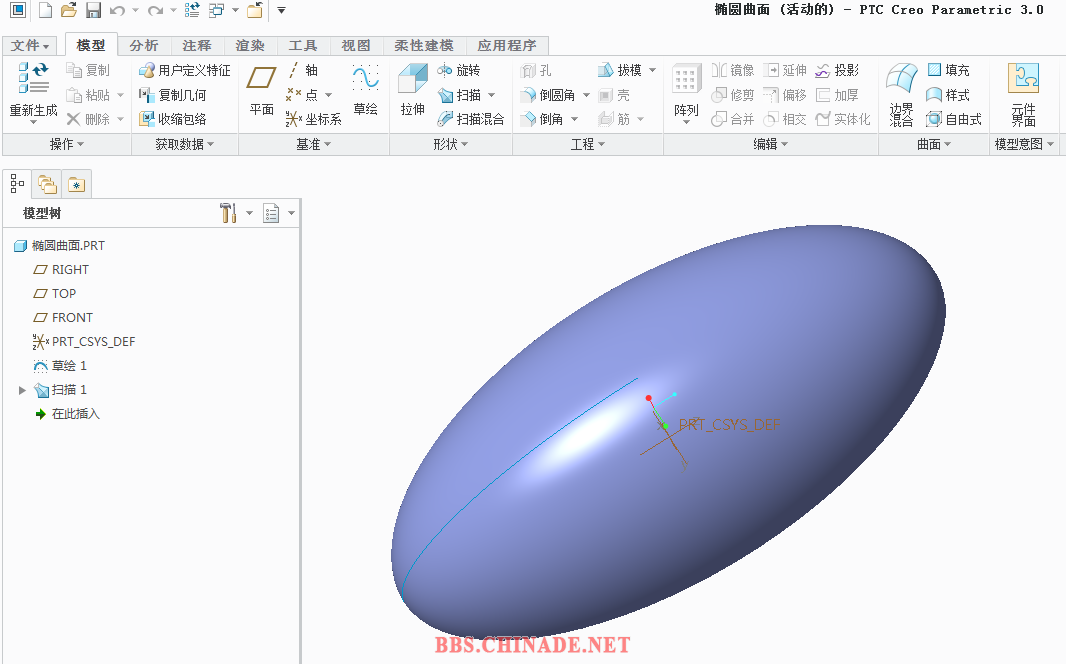Image resolution: width=1066 pixels, height=664 pixels.
Task: Expand the Shapes (形状) group dropdown
Action: pyautogui.click(x=451, y=144)
